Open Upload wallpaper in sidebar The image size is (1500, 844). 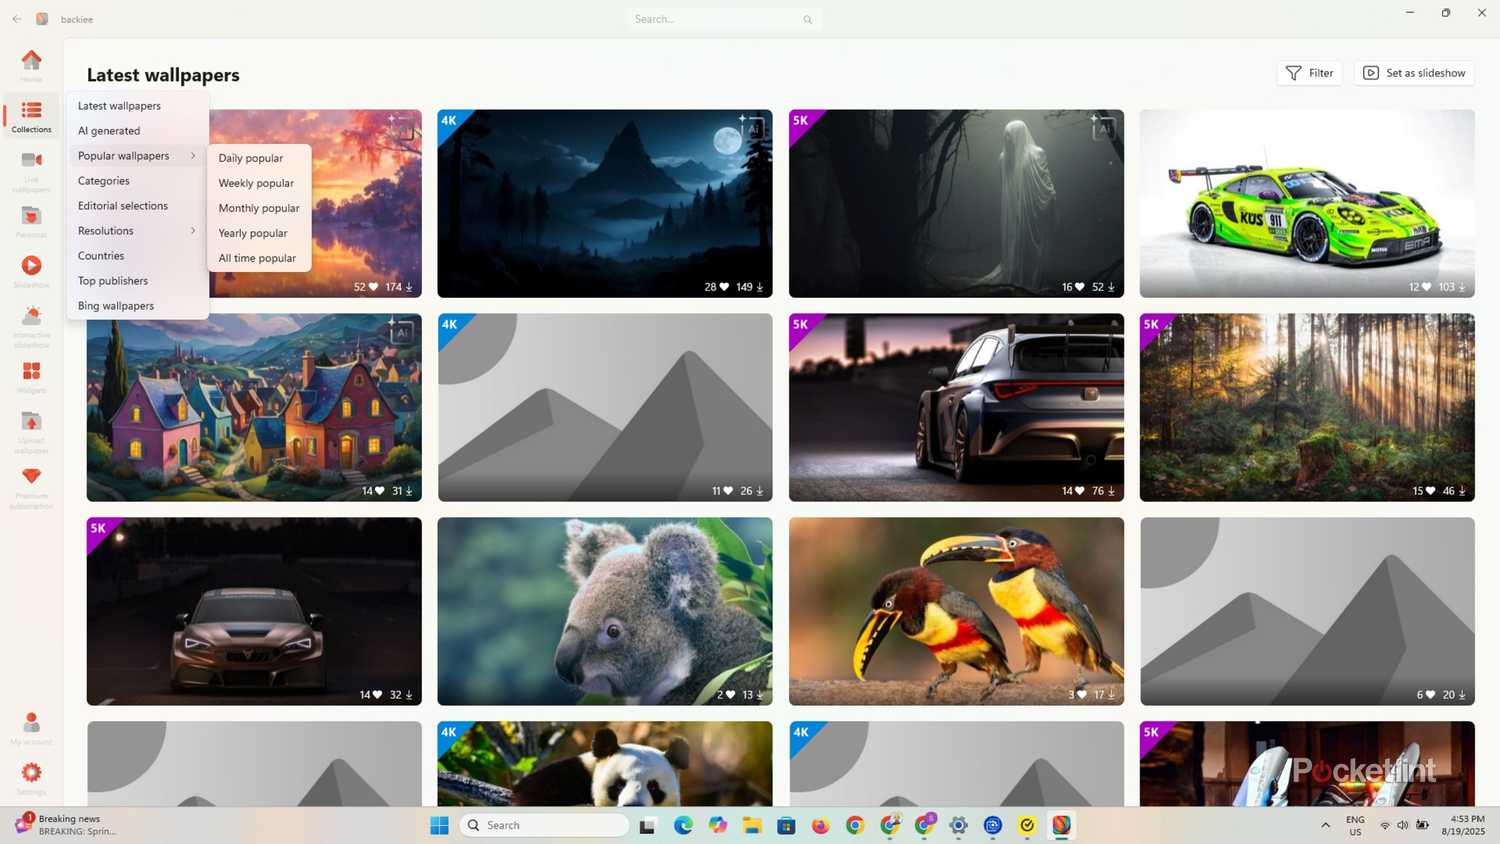tap(31, 428)
